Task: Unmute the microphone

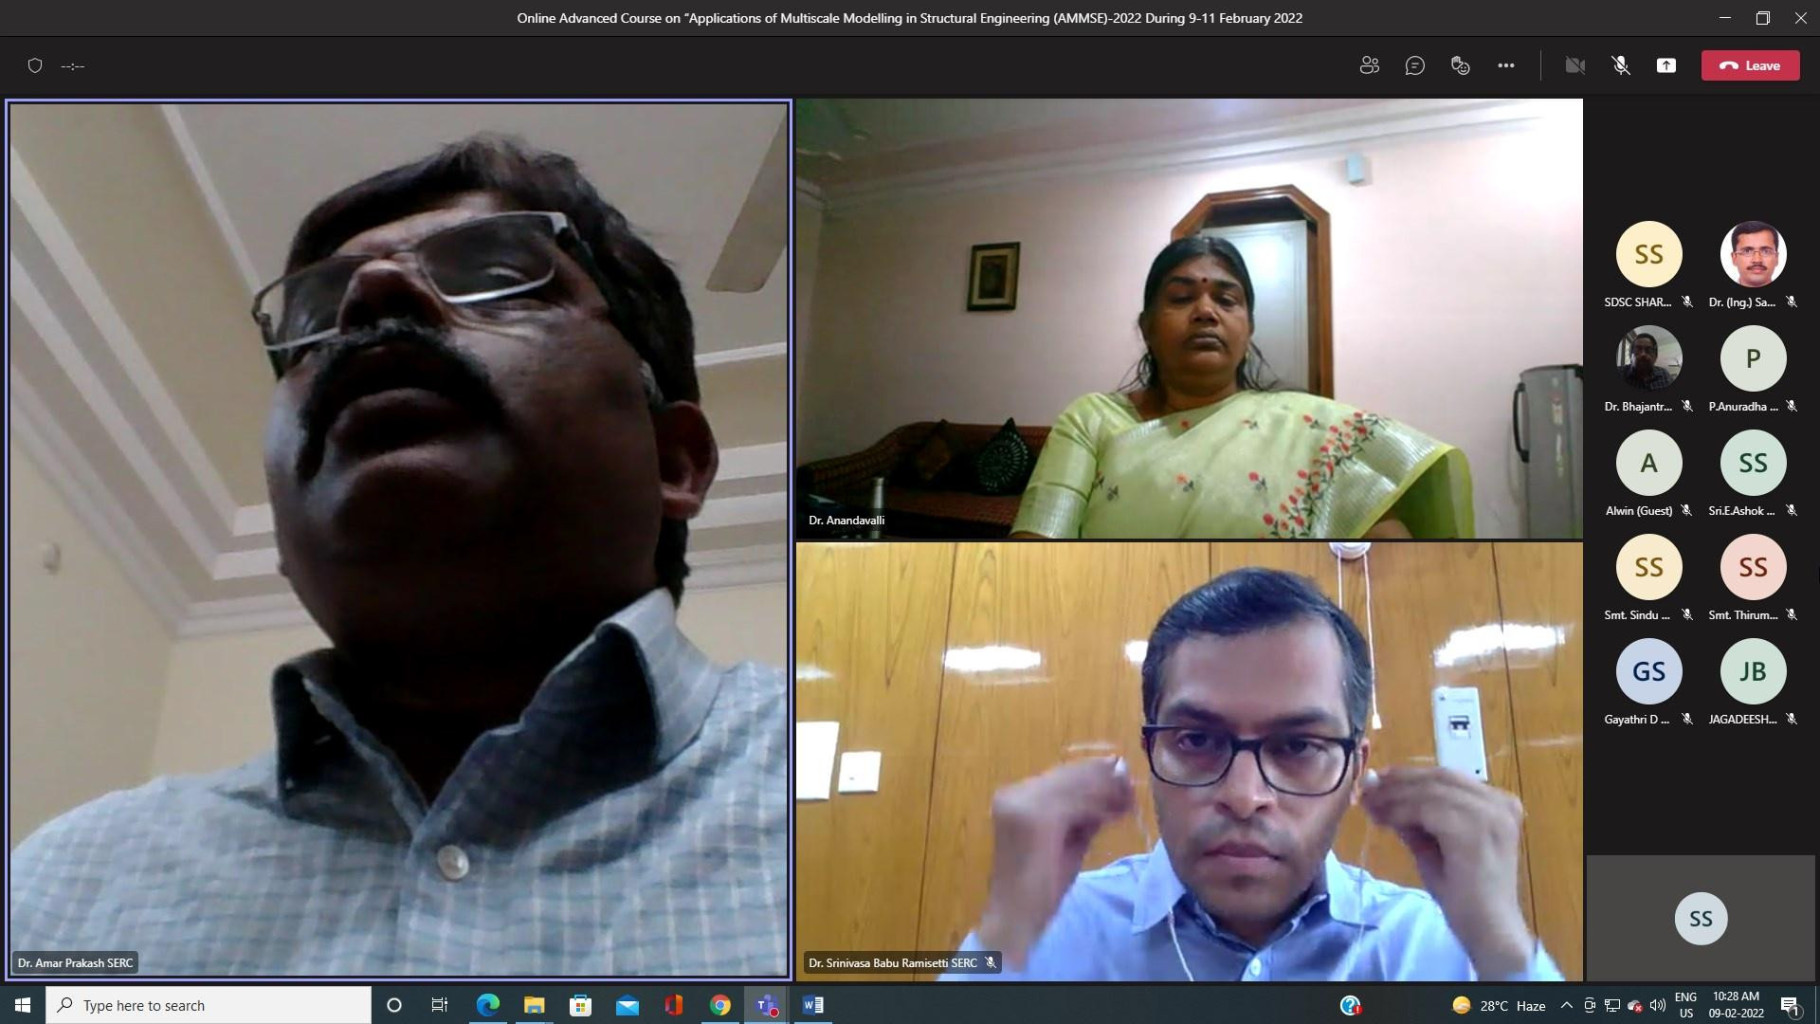Action: point(1621,66)
